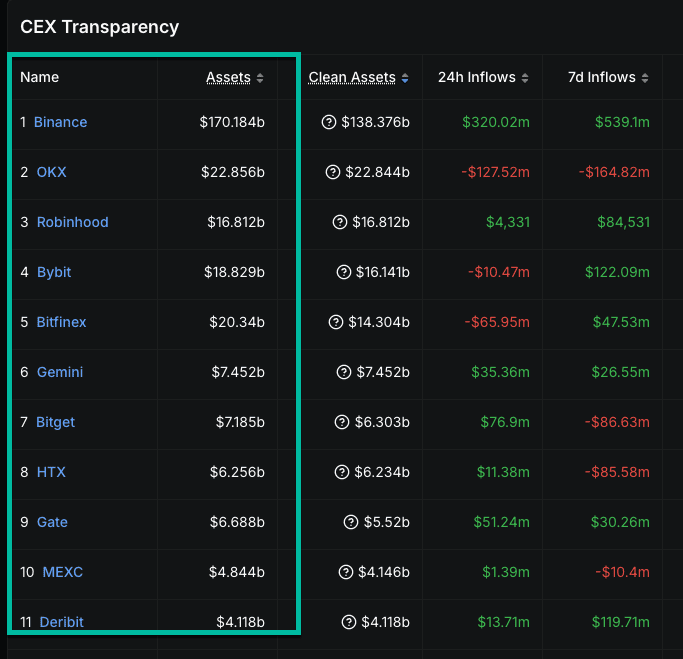Click help icon beside Bybit $16.141b
Image resolution: width=683 pixels, height=659 pixels.
(x=343, y=272)
